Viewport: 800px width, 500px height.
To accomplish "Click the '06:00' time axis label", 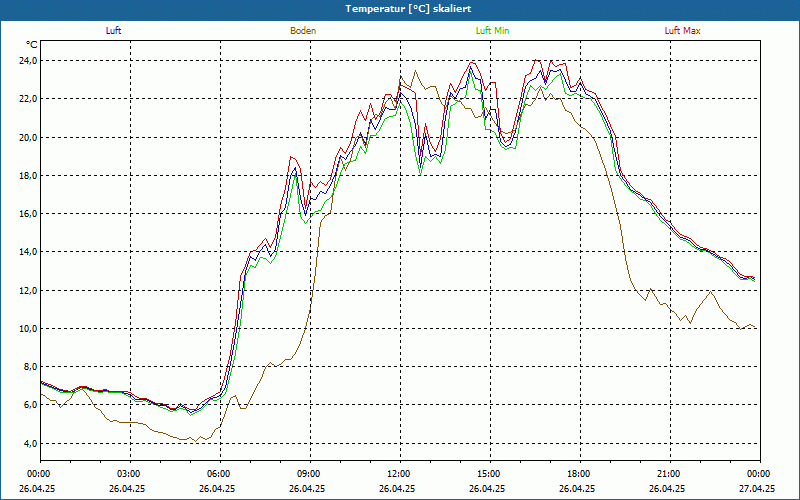I will (x=220, y=474).
